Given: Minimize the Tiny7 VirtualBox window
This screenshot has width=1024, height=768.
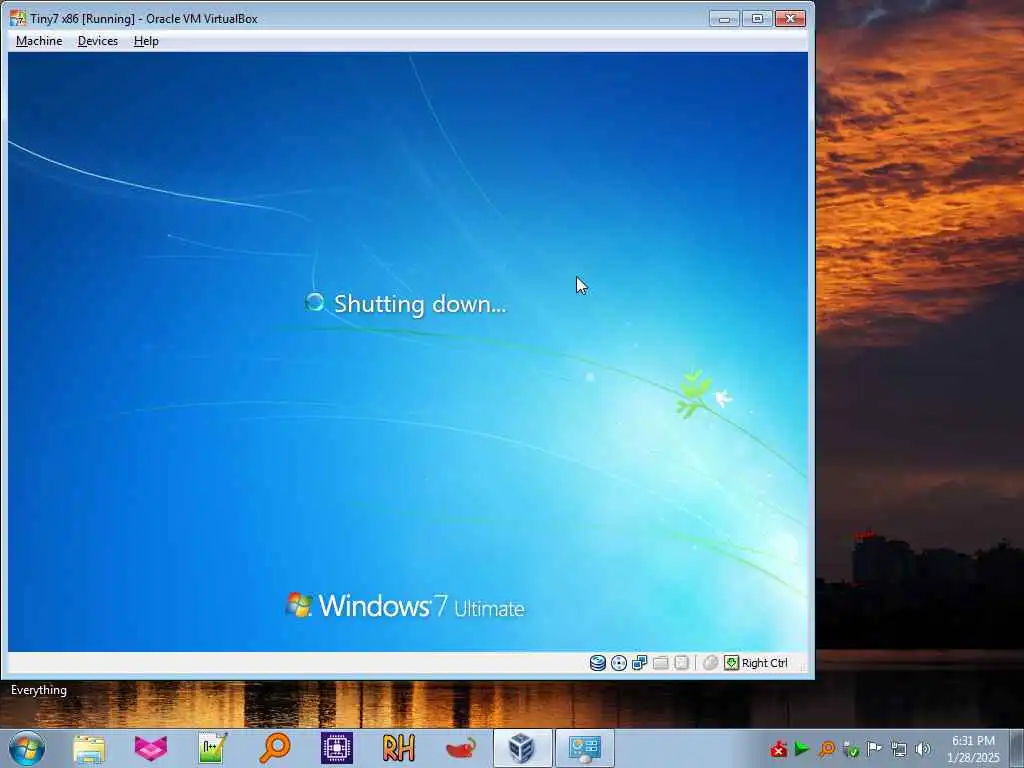Looking at the screenshot, I should click(724, 18).
